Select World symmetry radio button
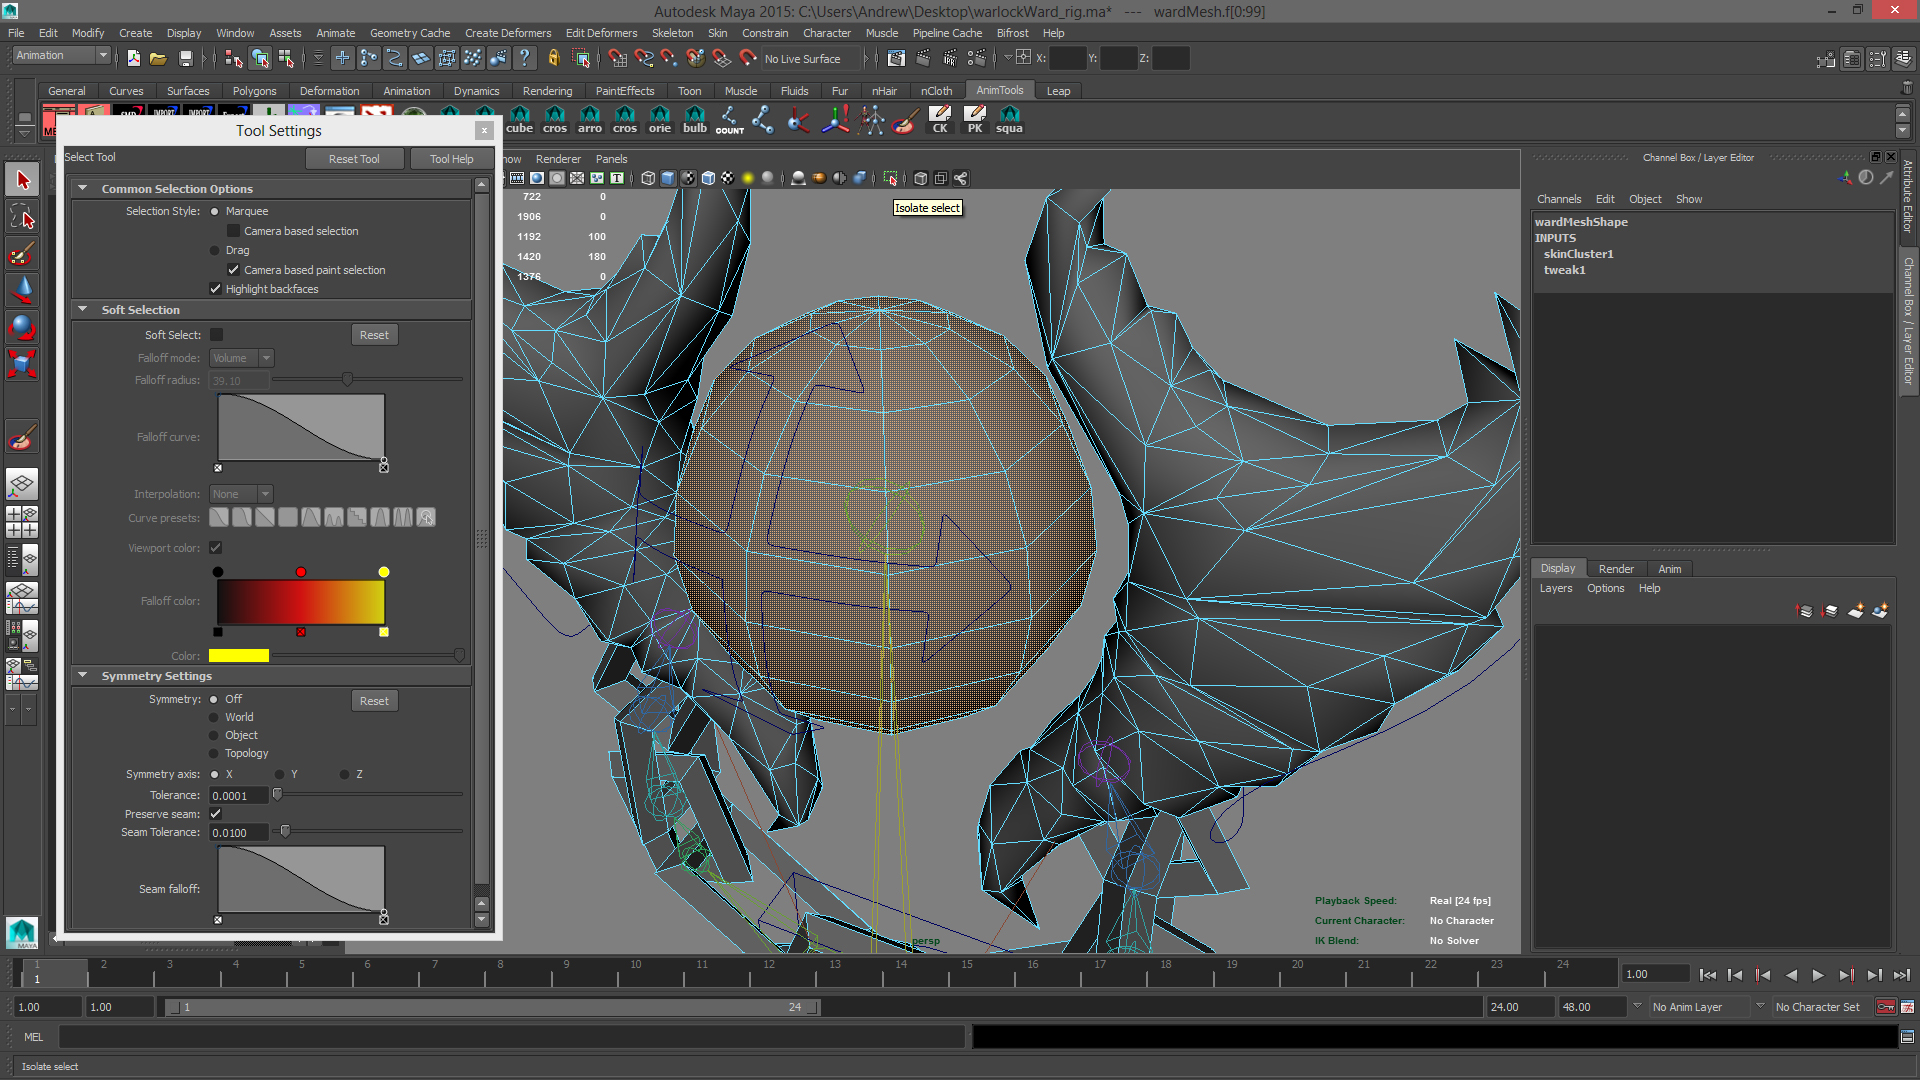The width and height of the screenshot is (1920, 1080). coord(214,717)
